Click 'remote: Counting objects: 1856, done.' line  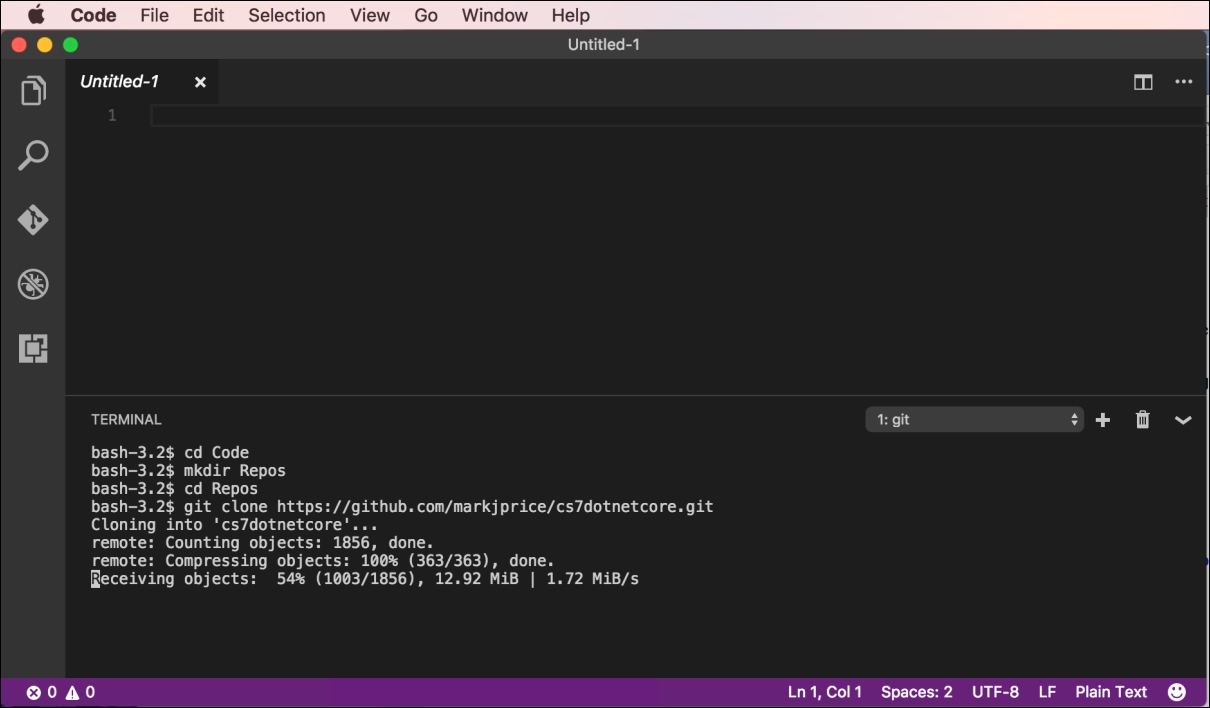pos(263,543)
